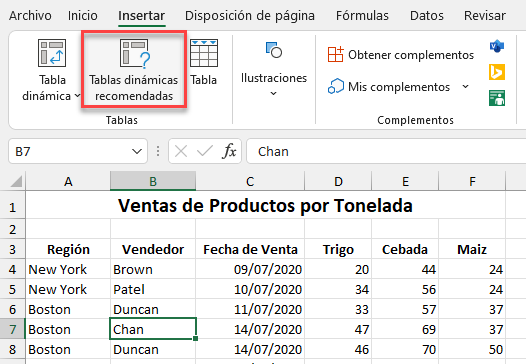Click the Visio Data Visualizer add-in icon
The width and height of the screenshot is (526, 364).
coord(497,46)
